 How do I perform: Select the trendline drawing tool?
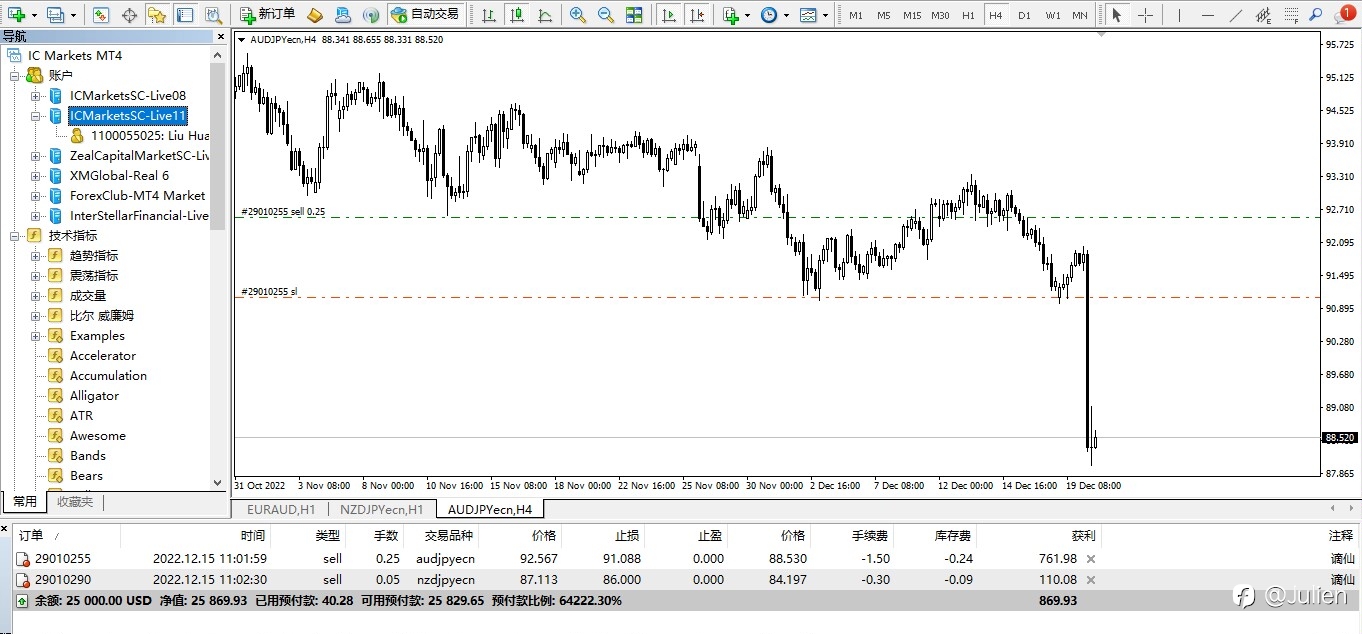(1235, 15)
